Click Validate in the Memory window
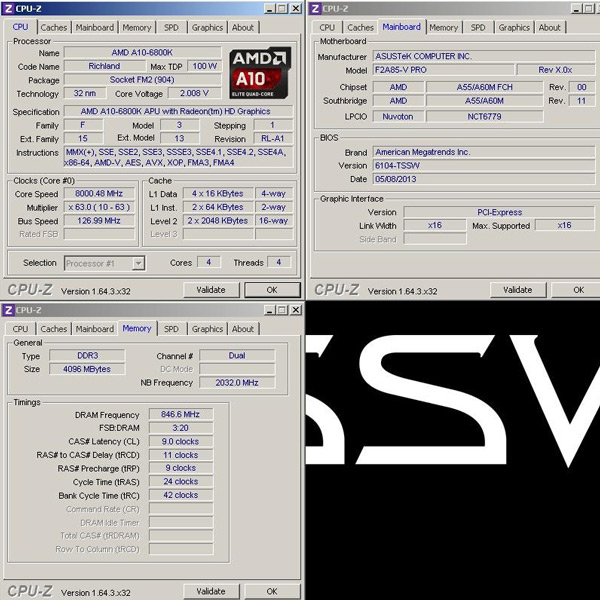 tap(211, 592)
